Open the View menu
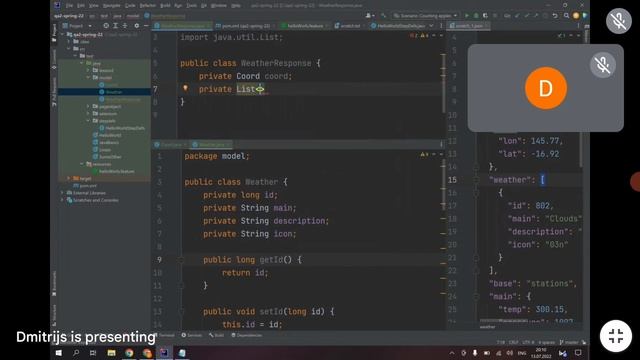The height and width of the screenshot is (360, 640). (94, 6)
